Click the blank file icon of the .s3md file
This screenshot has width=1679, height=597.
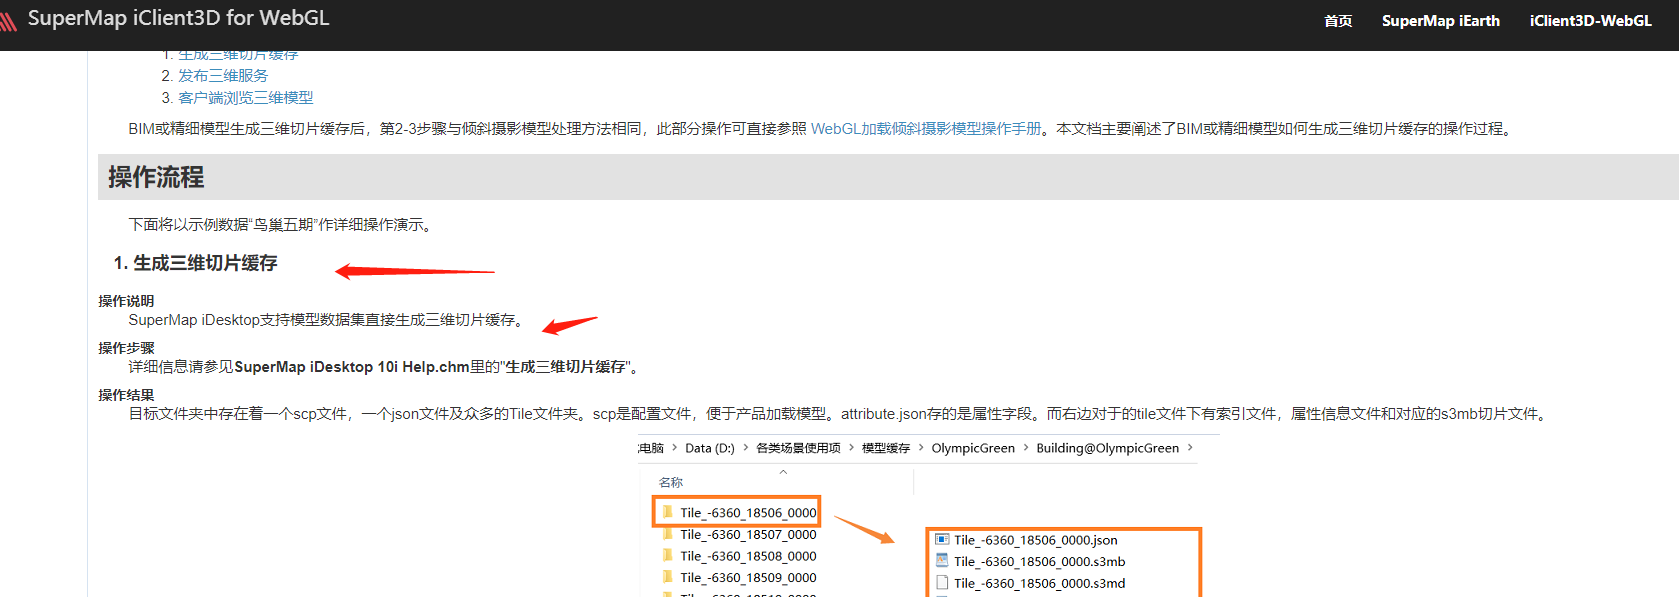[x=942, y=582]
